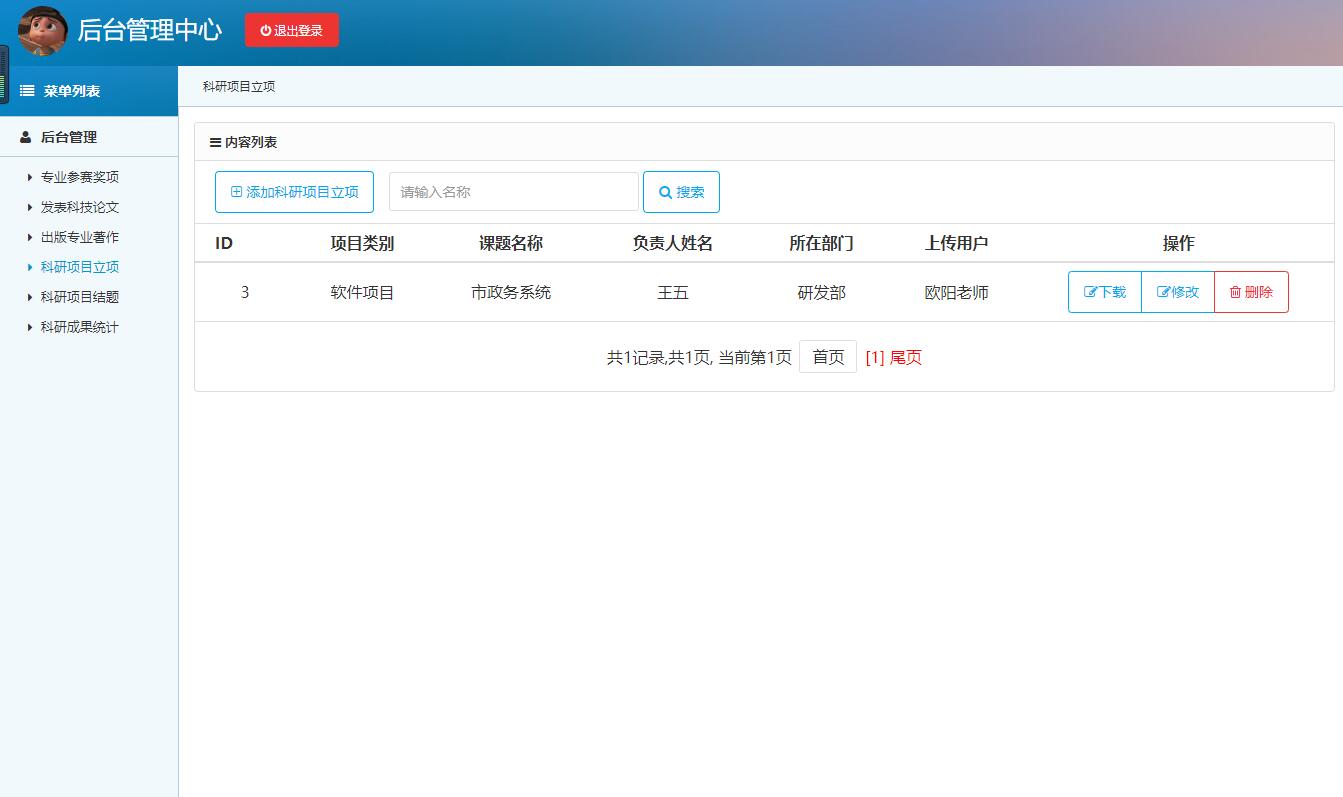Click the 请输入名称 search field
The image size is (1343, 797).
click(513, 191)
